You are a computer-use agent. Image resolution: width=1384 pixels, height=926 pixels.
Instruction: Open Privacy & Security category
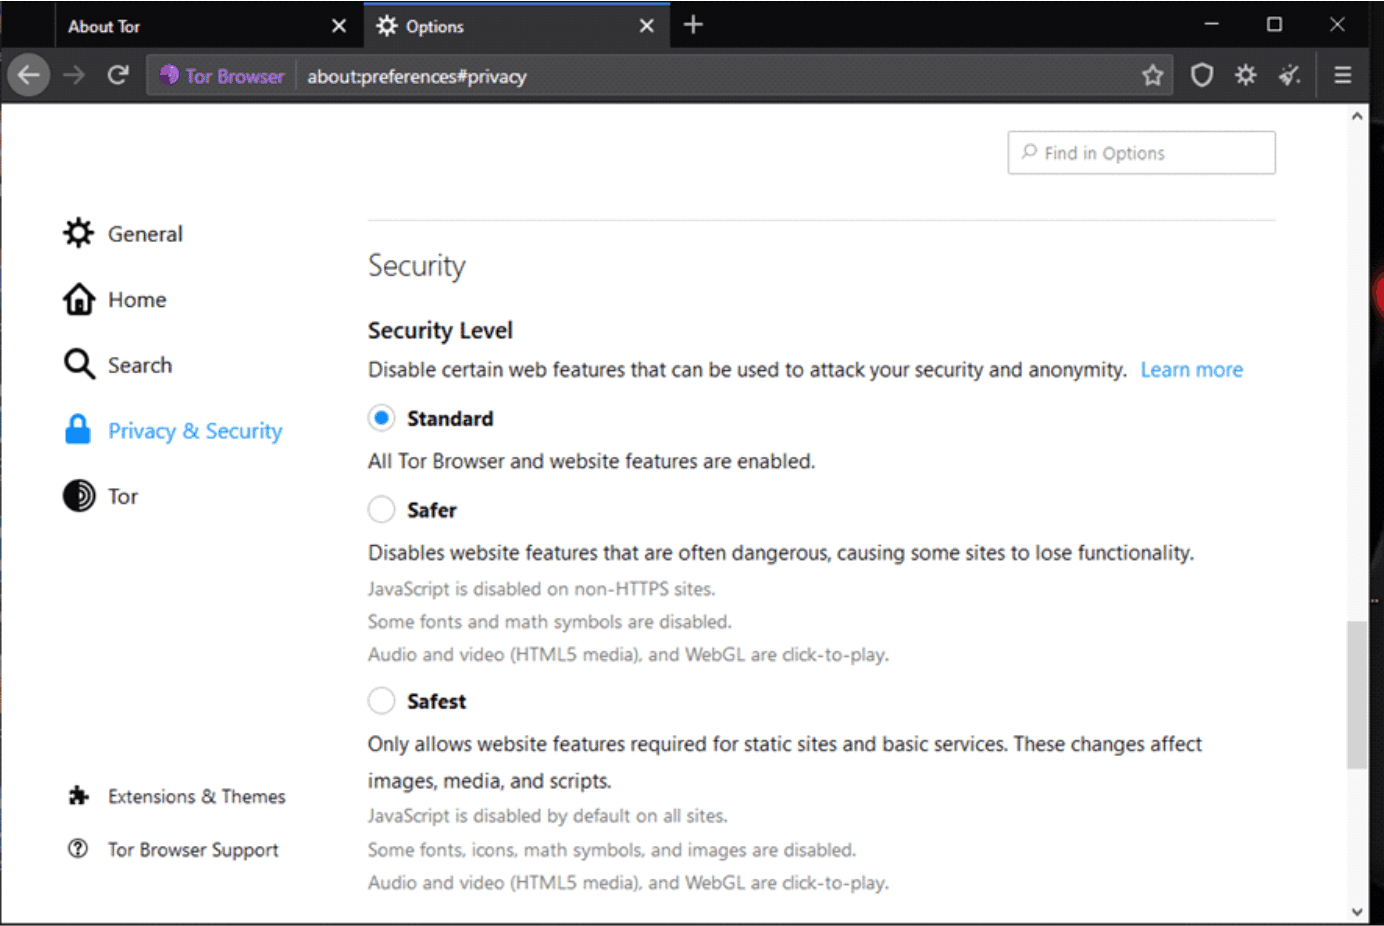coord(173,430)
